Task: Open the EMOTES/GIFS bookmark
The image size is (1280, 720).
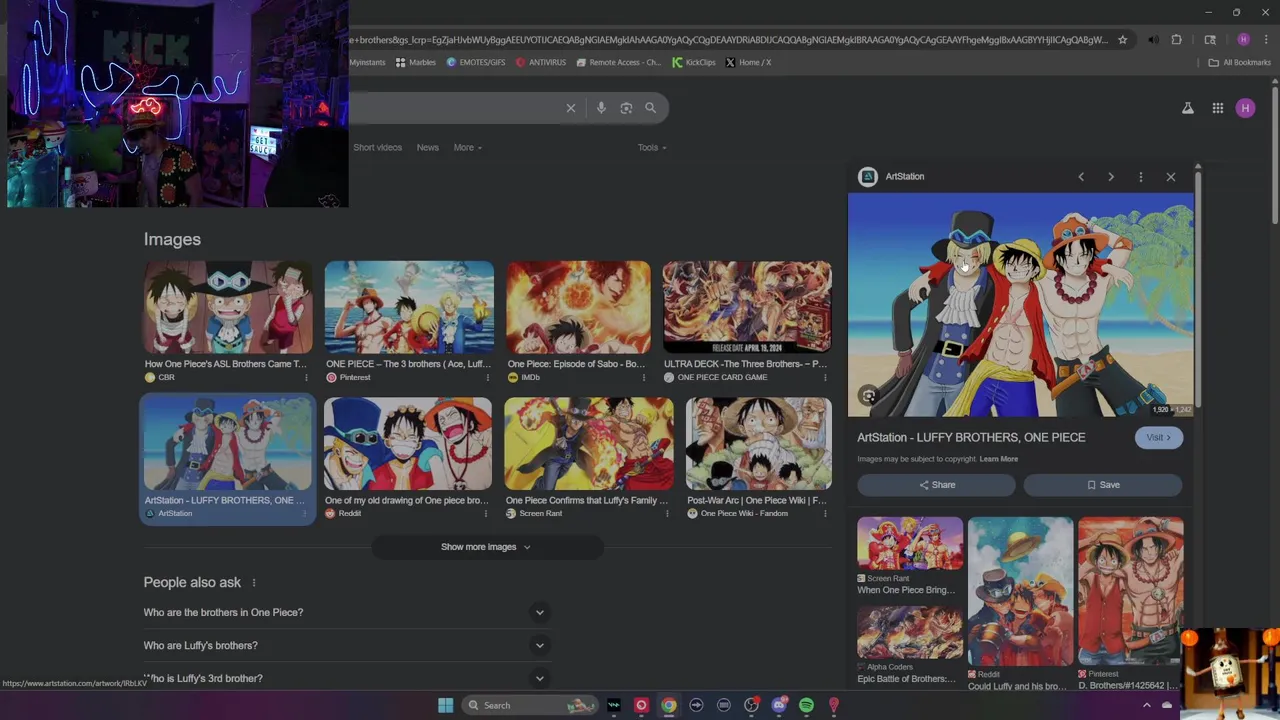Action: (x=476, y=62)
